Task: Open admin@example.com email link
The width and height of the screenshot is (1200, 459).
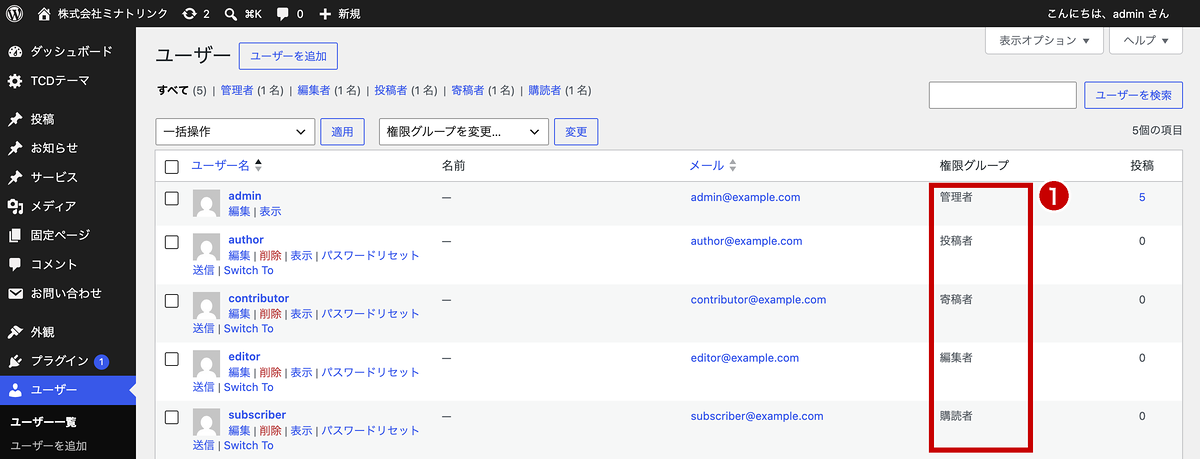Action: pyautogui.click(x=745, y=198)
